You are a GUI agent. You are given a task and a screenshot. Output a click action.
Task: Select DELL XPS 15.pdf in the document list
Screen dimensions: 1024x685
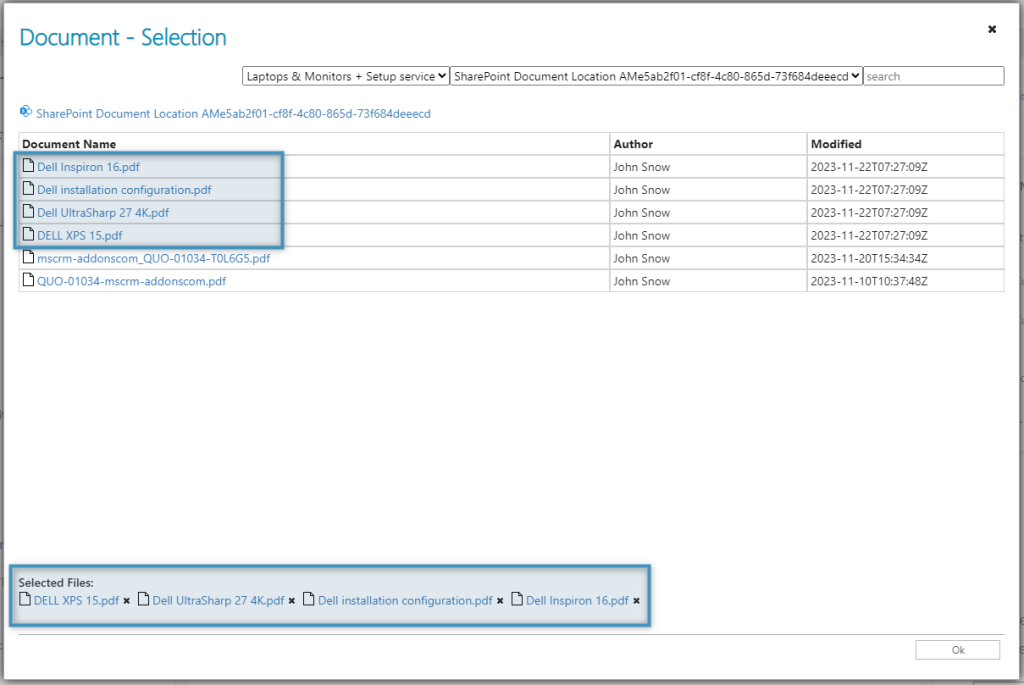80,236
